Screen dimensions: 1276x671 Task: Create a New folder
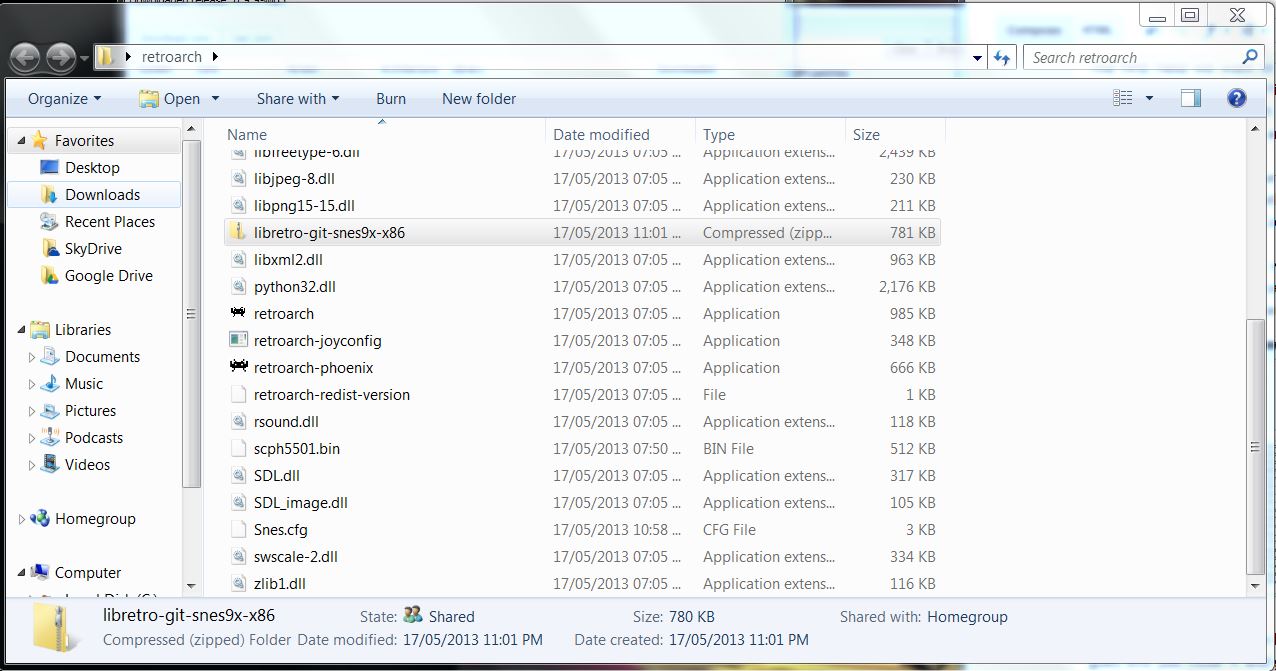(x=479, y=98)
